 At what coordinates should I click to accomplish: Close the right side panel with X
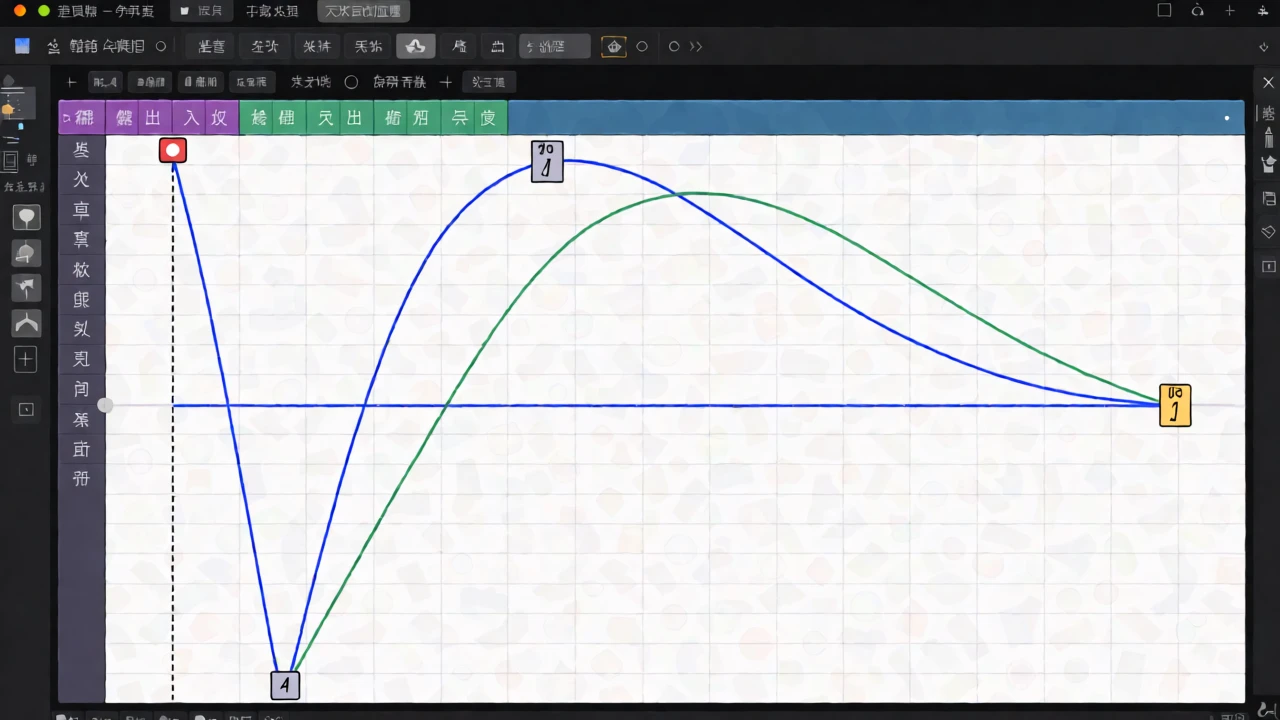coord(1268,82)
